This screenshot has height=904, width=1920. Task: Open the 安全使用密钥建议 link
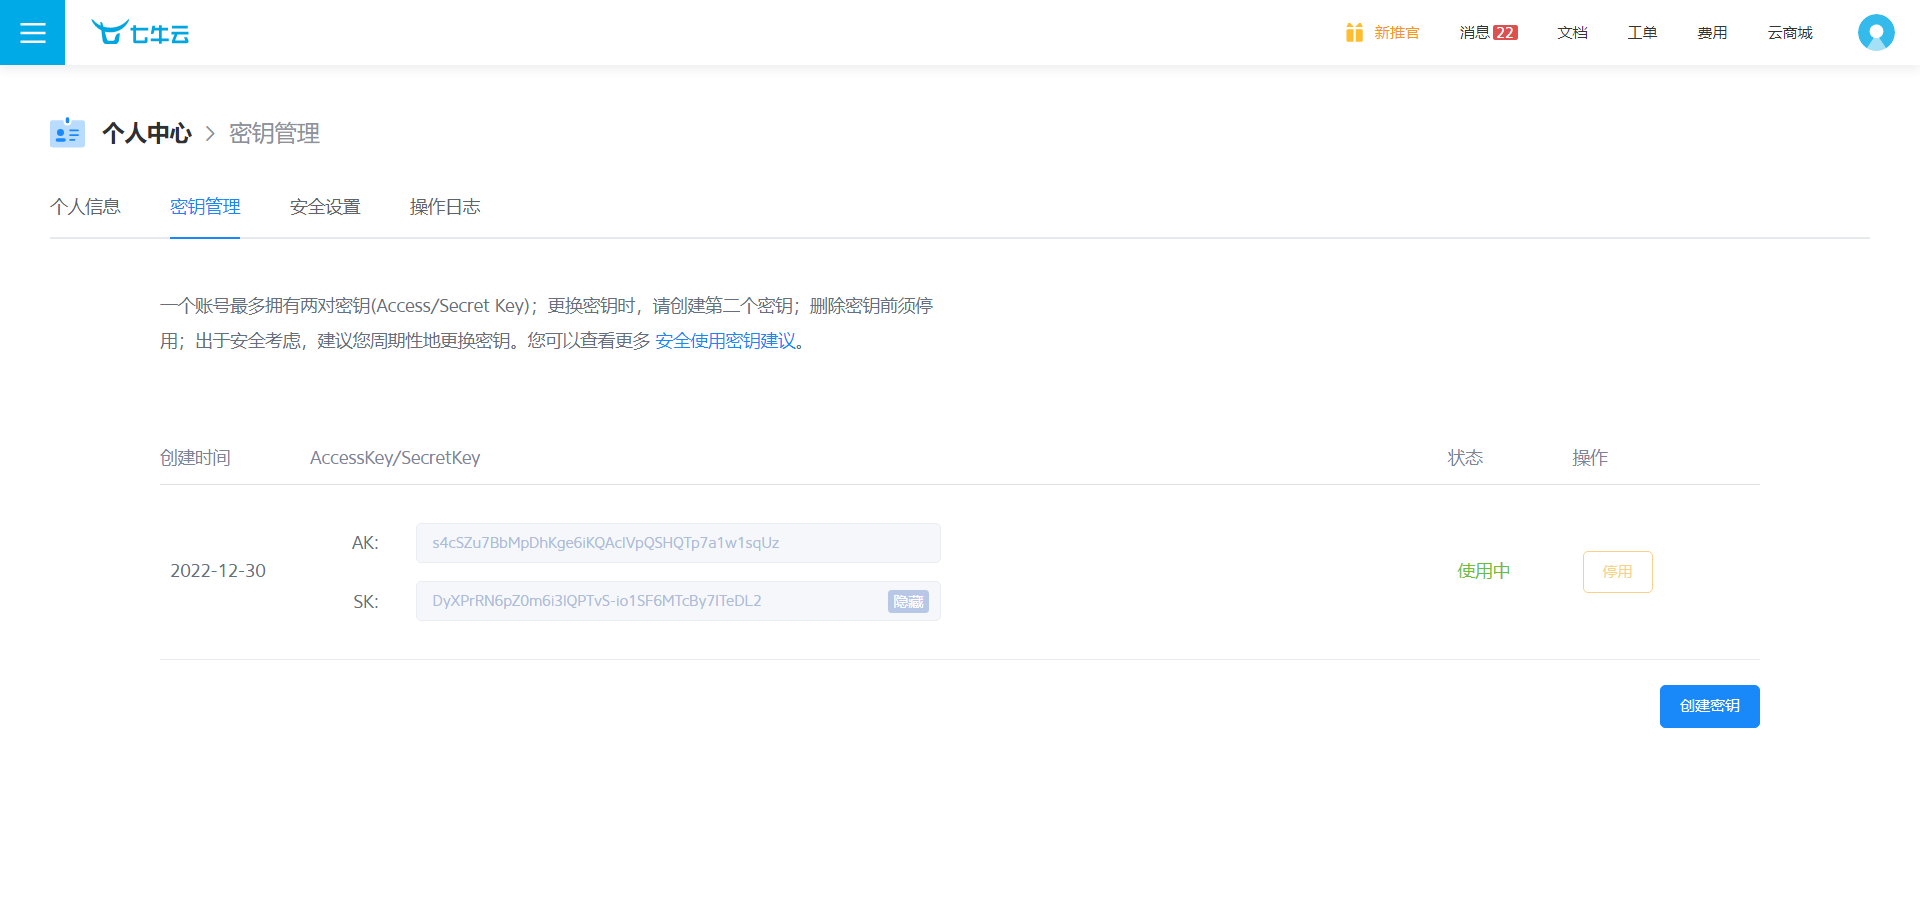[726, 341]
